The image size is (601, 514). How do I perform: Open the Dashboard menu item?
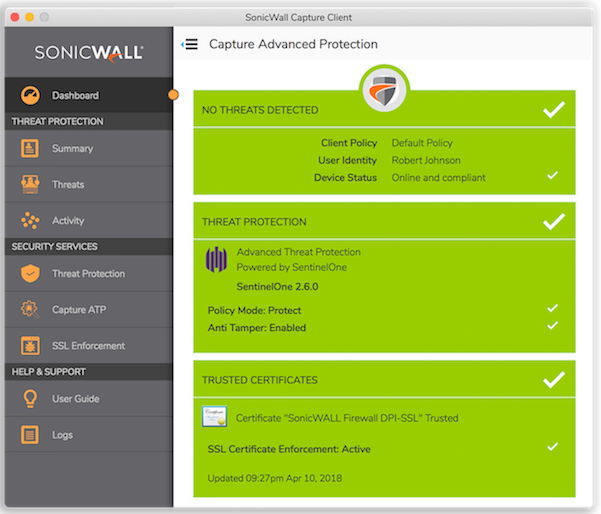(89, 95)
